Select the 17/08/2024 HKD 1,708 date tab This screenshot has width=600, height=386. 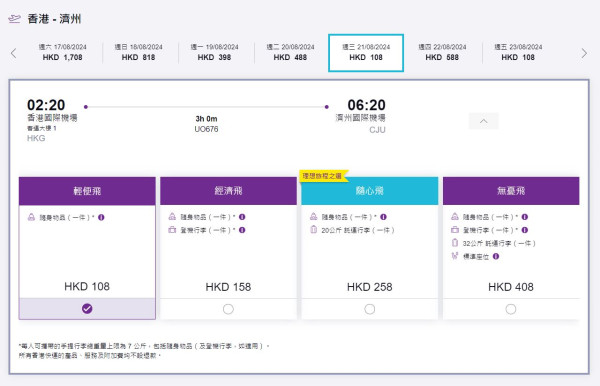tap(62, 52)
